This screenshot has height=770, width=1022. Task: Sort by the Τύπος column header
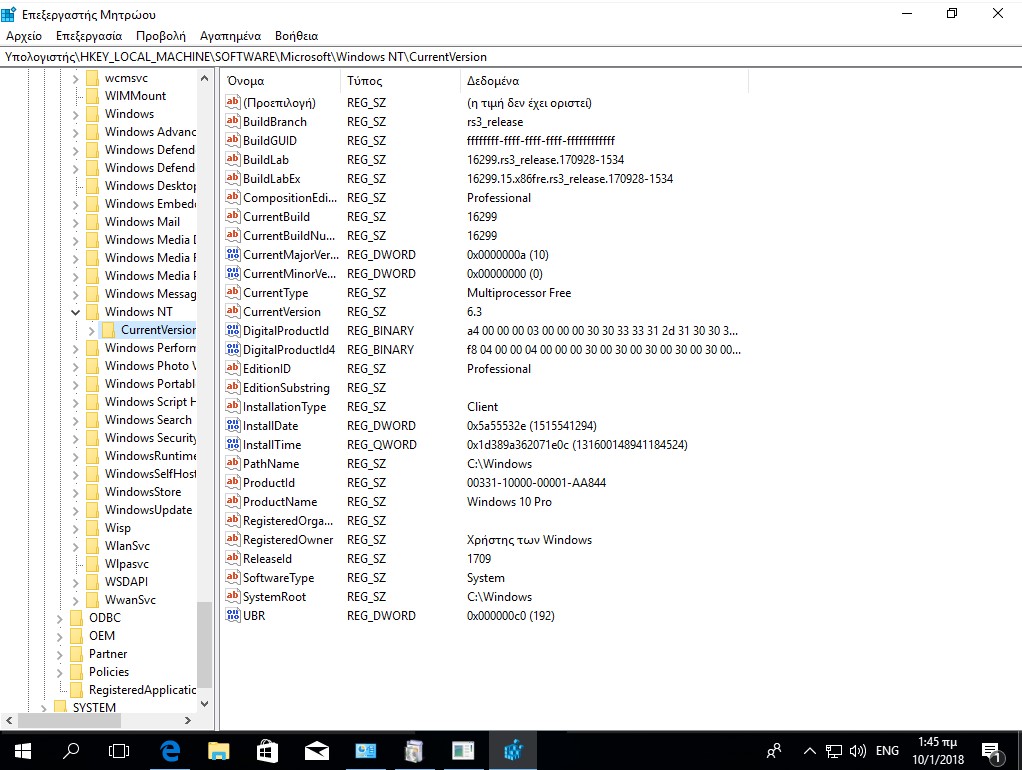(x=400, y=81)
